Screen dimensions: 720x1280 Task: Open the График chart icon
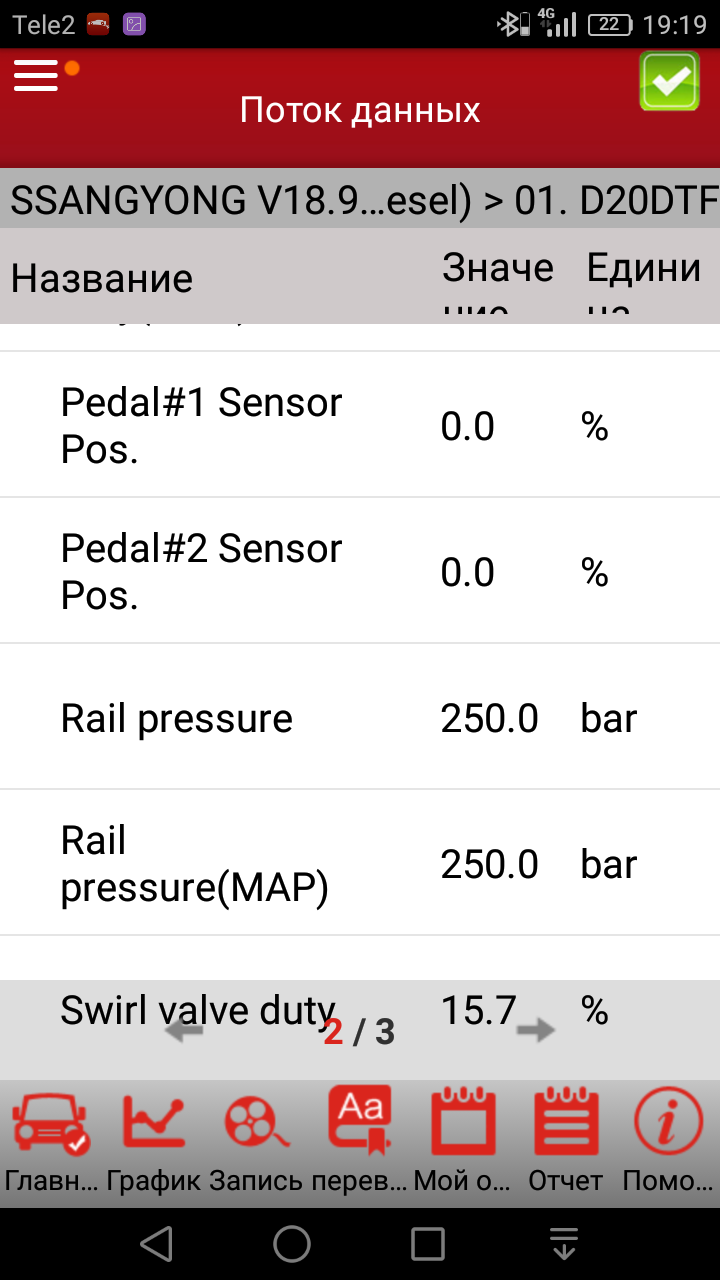(153, 1125)
